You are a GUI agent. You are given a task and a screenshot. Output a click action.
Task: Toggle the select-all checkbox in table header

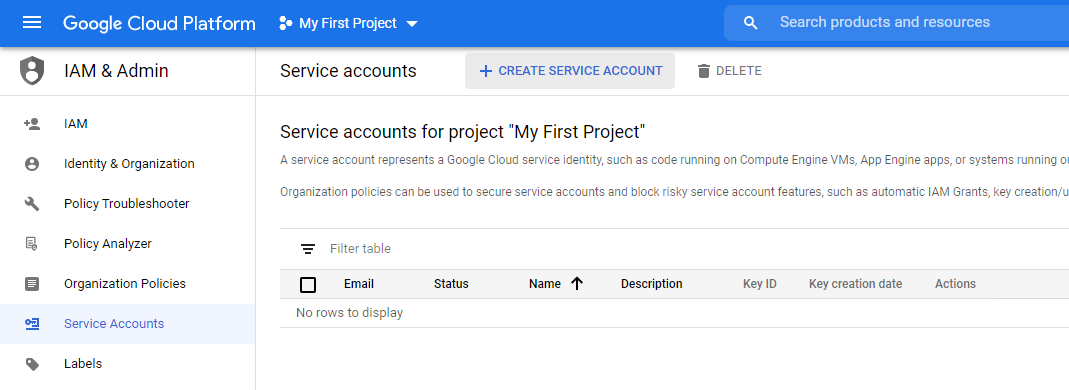[x=308, y=284]
